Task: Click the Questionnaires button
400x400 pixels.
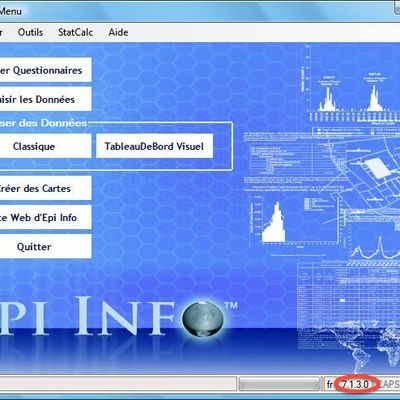Action: coord(45,70)
